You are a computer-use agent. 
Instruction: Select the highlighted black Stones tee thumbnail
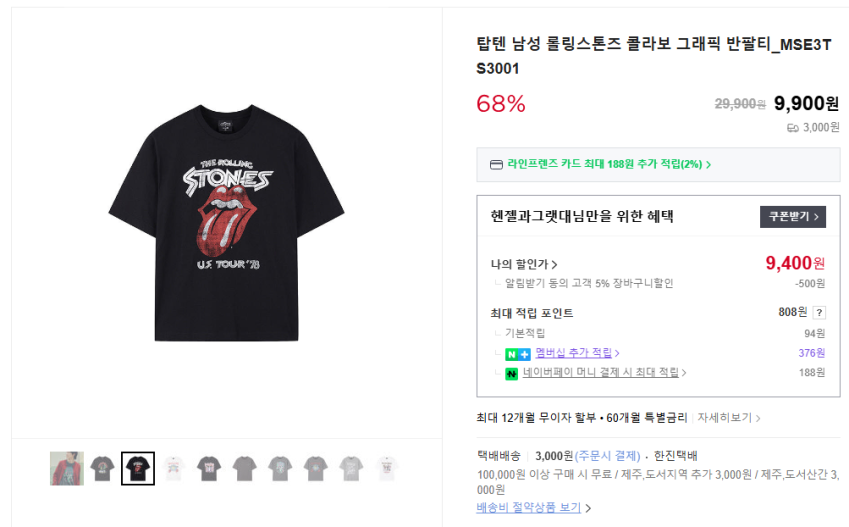137,468
